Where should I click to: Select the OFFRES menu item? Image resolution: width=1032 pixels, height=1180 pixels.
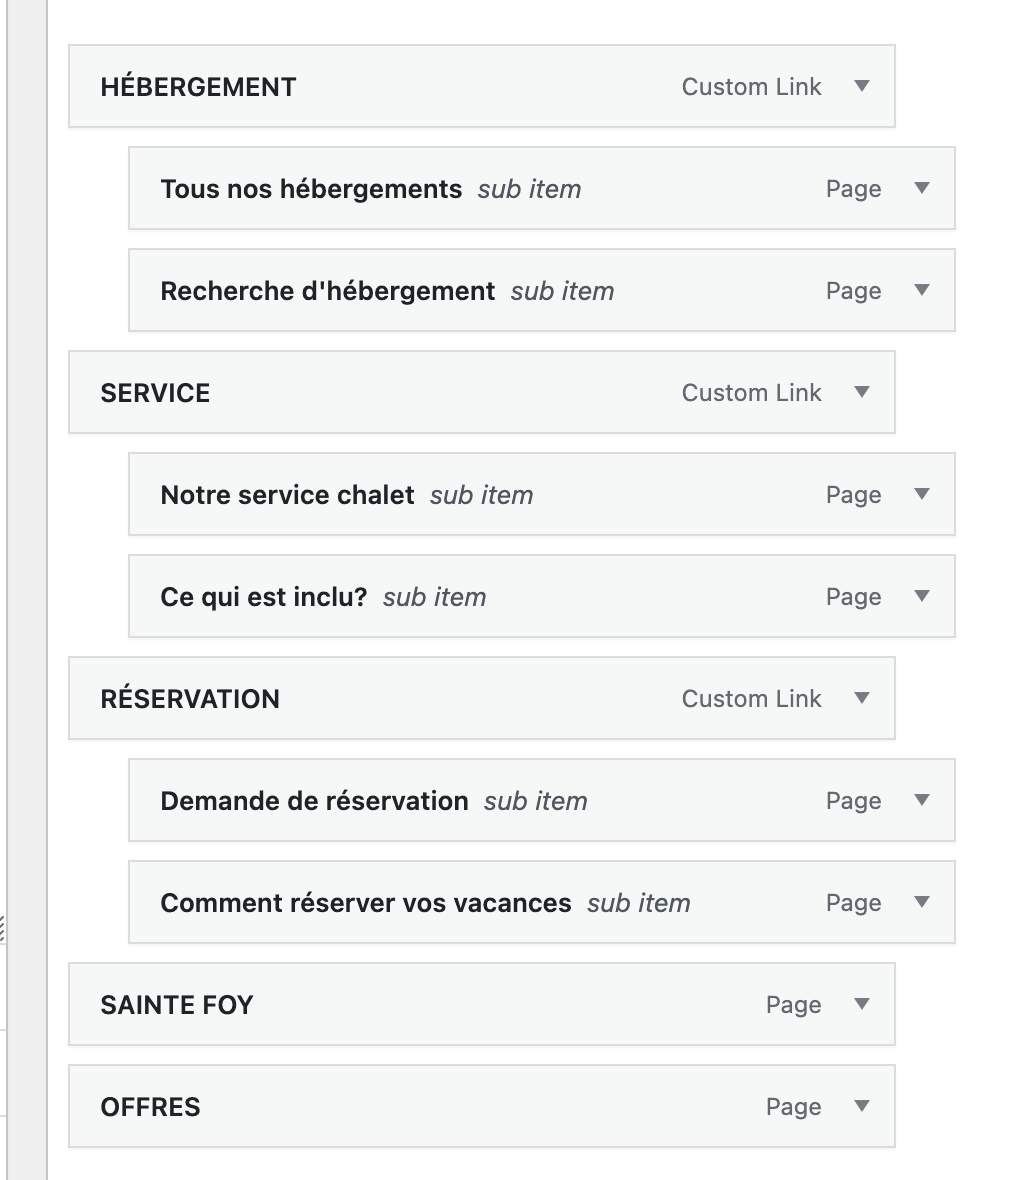[482, 1106]
